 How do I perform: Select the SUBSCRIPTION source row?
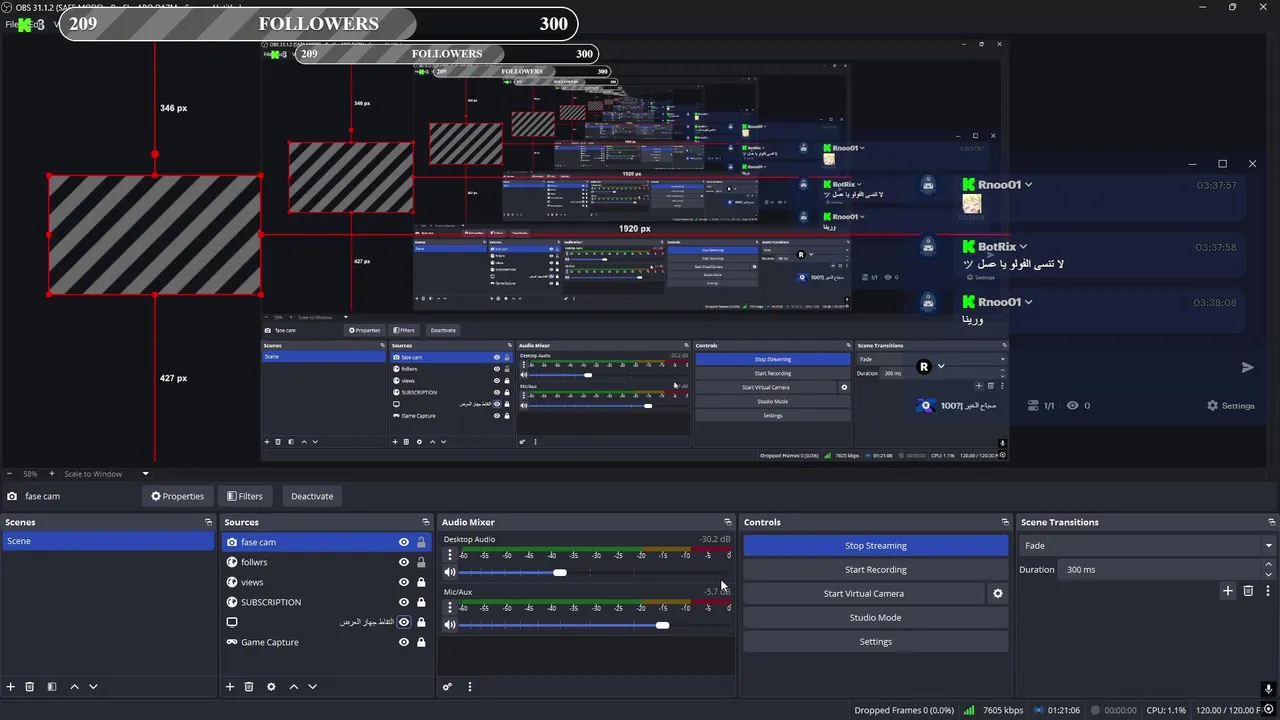point(327,602)
